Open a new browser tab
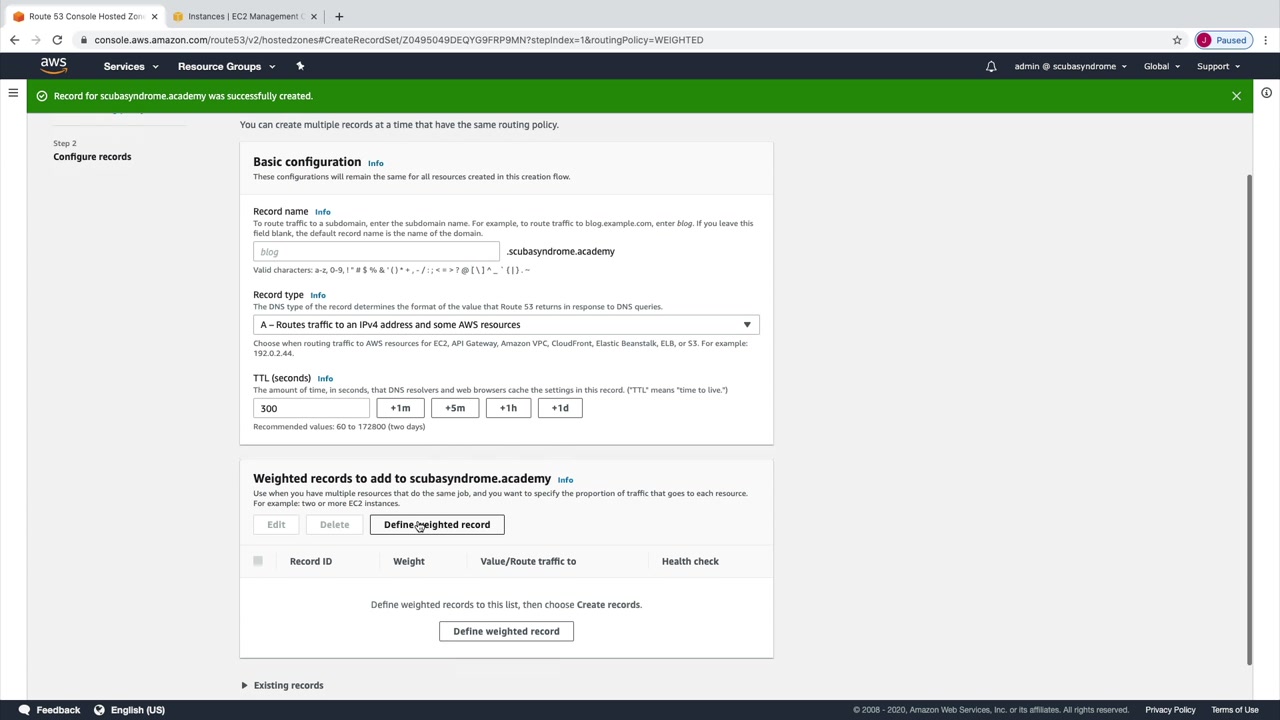Image resolution: width=1280 pixels, height=720 pixels. point(339,16)
